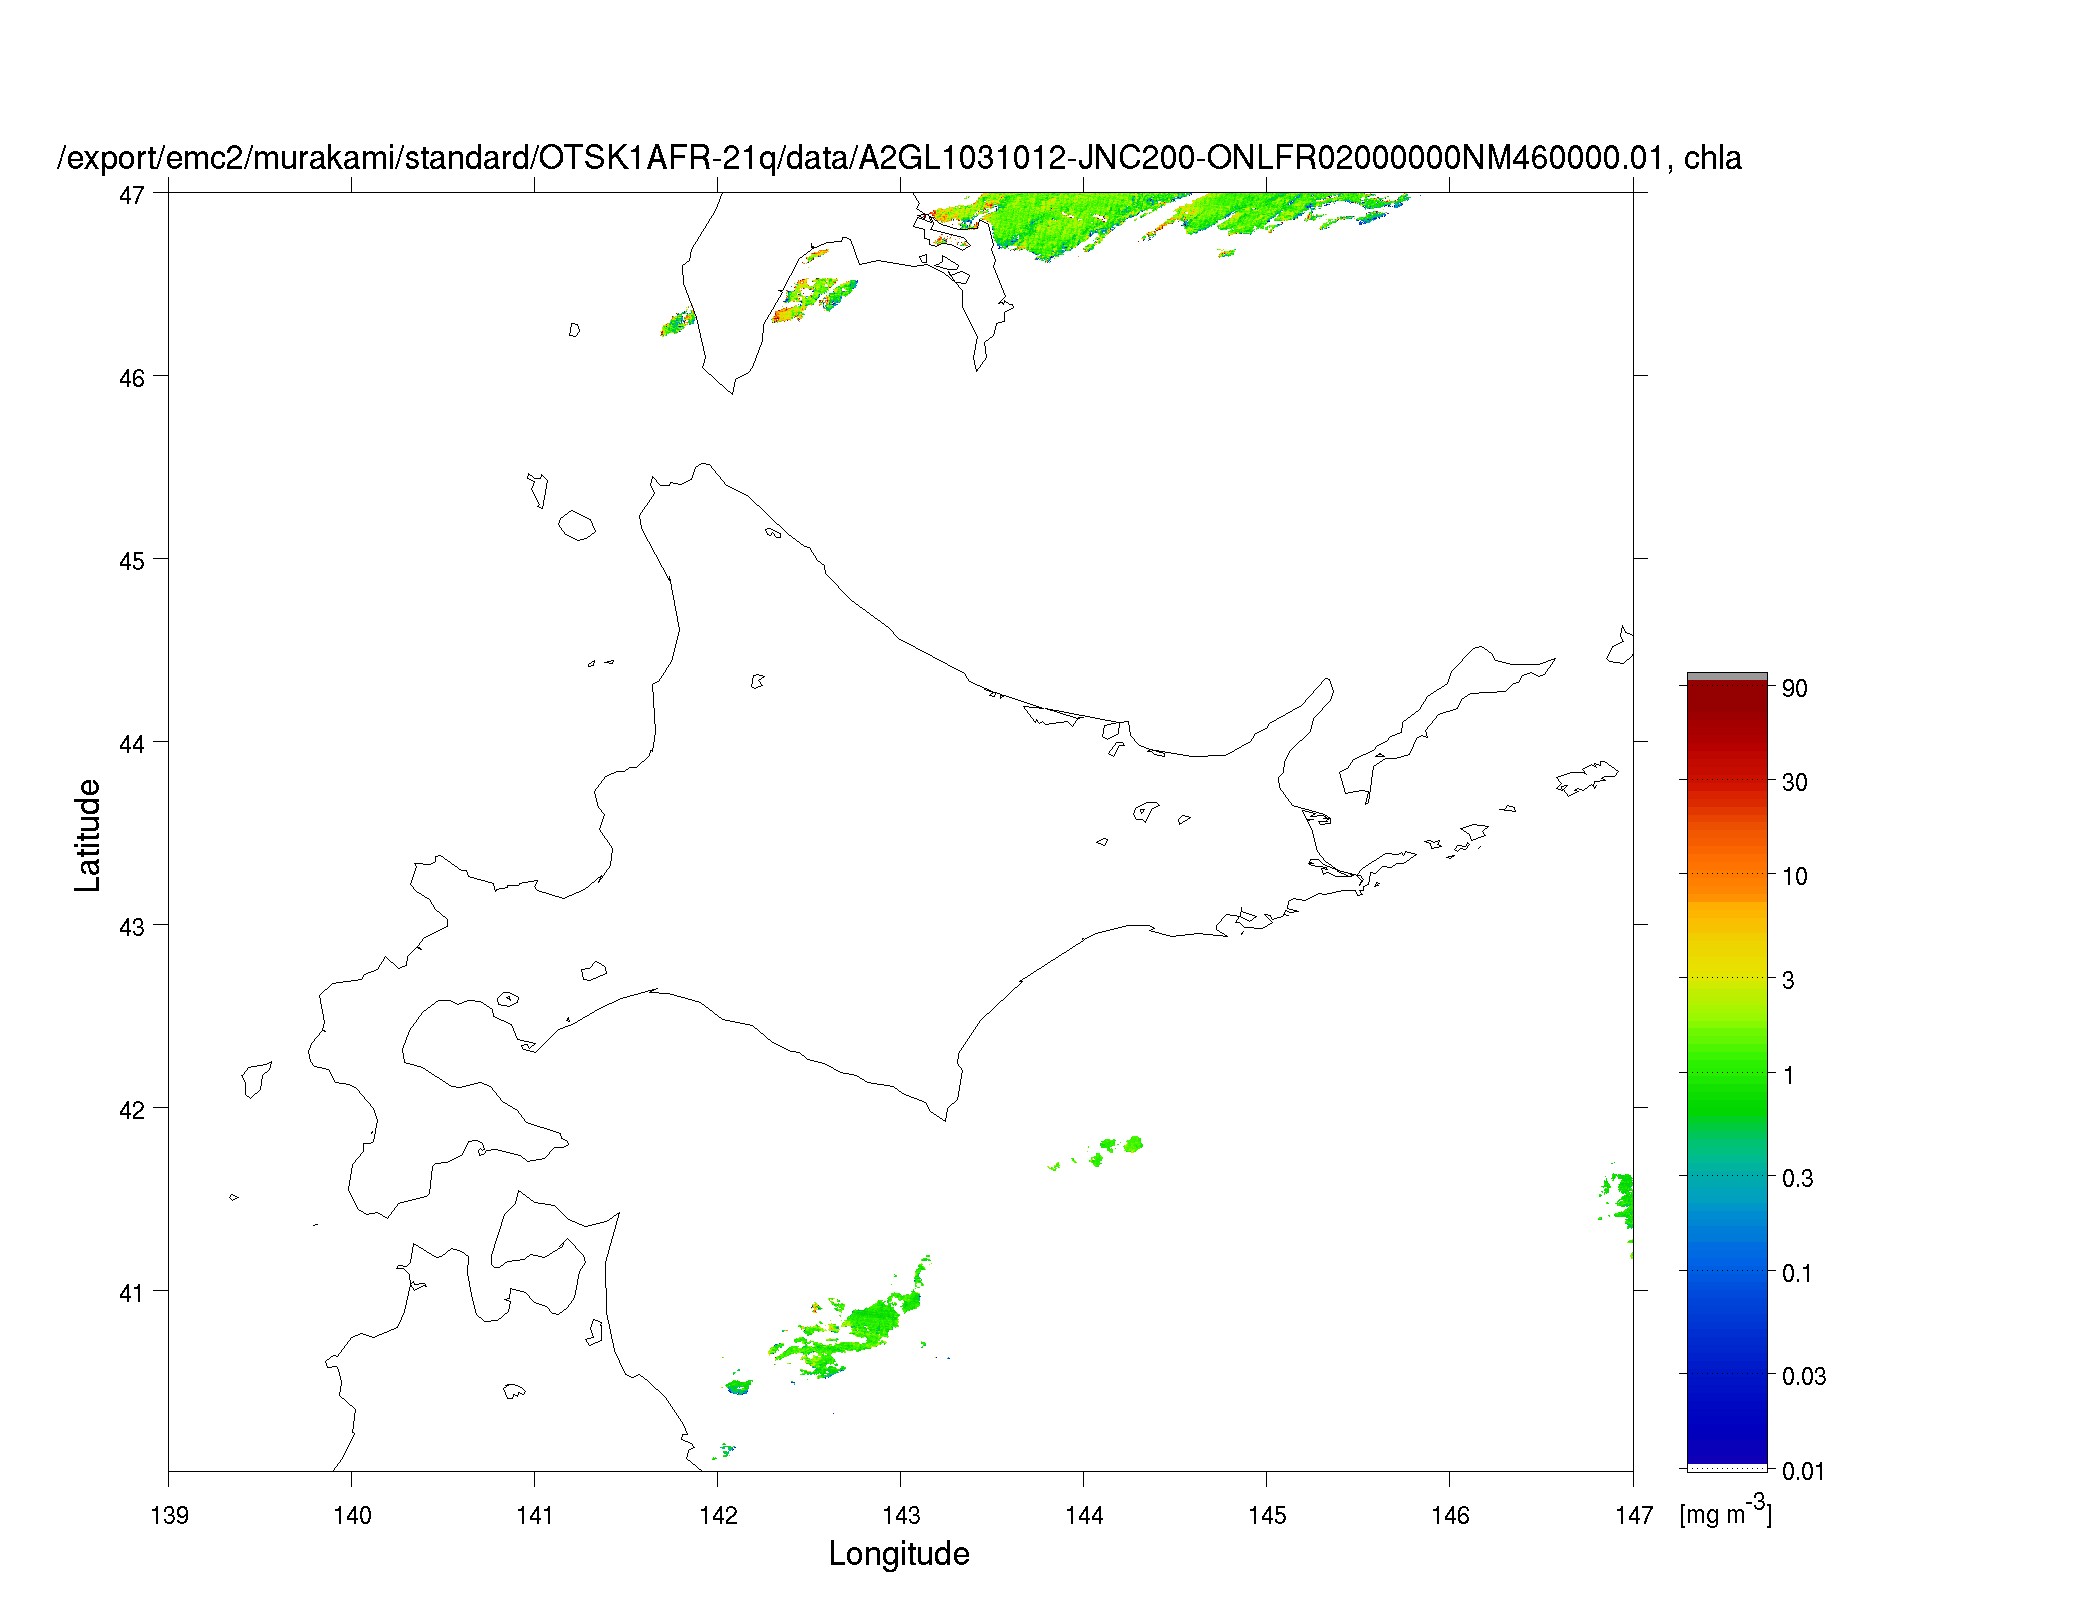Click colorbar label 1
2099x1600 pixels.
pyautogui.click(x=1788, y=1075)
